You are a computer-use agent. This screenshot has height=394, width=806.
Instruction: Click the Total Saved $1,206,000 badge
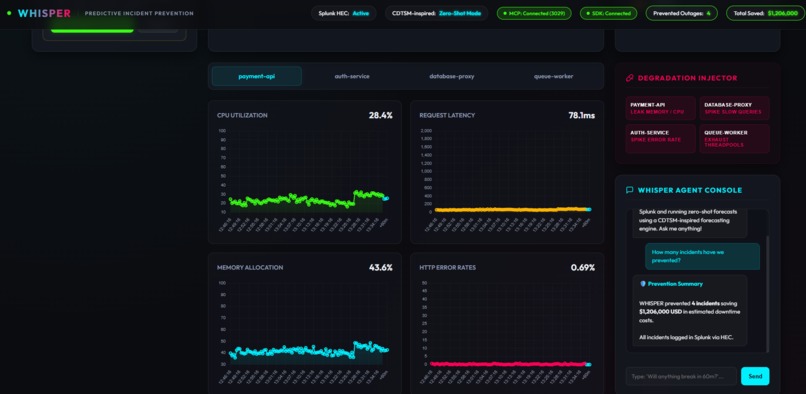[765, 13]
